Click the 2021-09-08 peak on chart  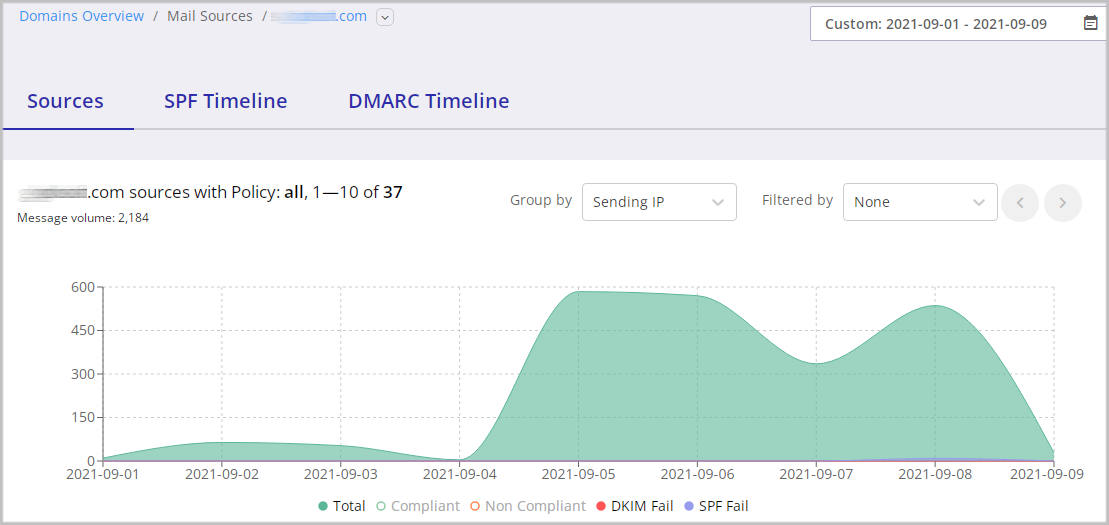(x=935, y=306)
